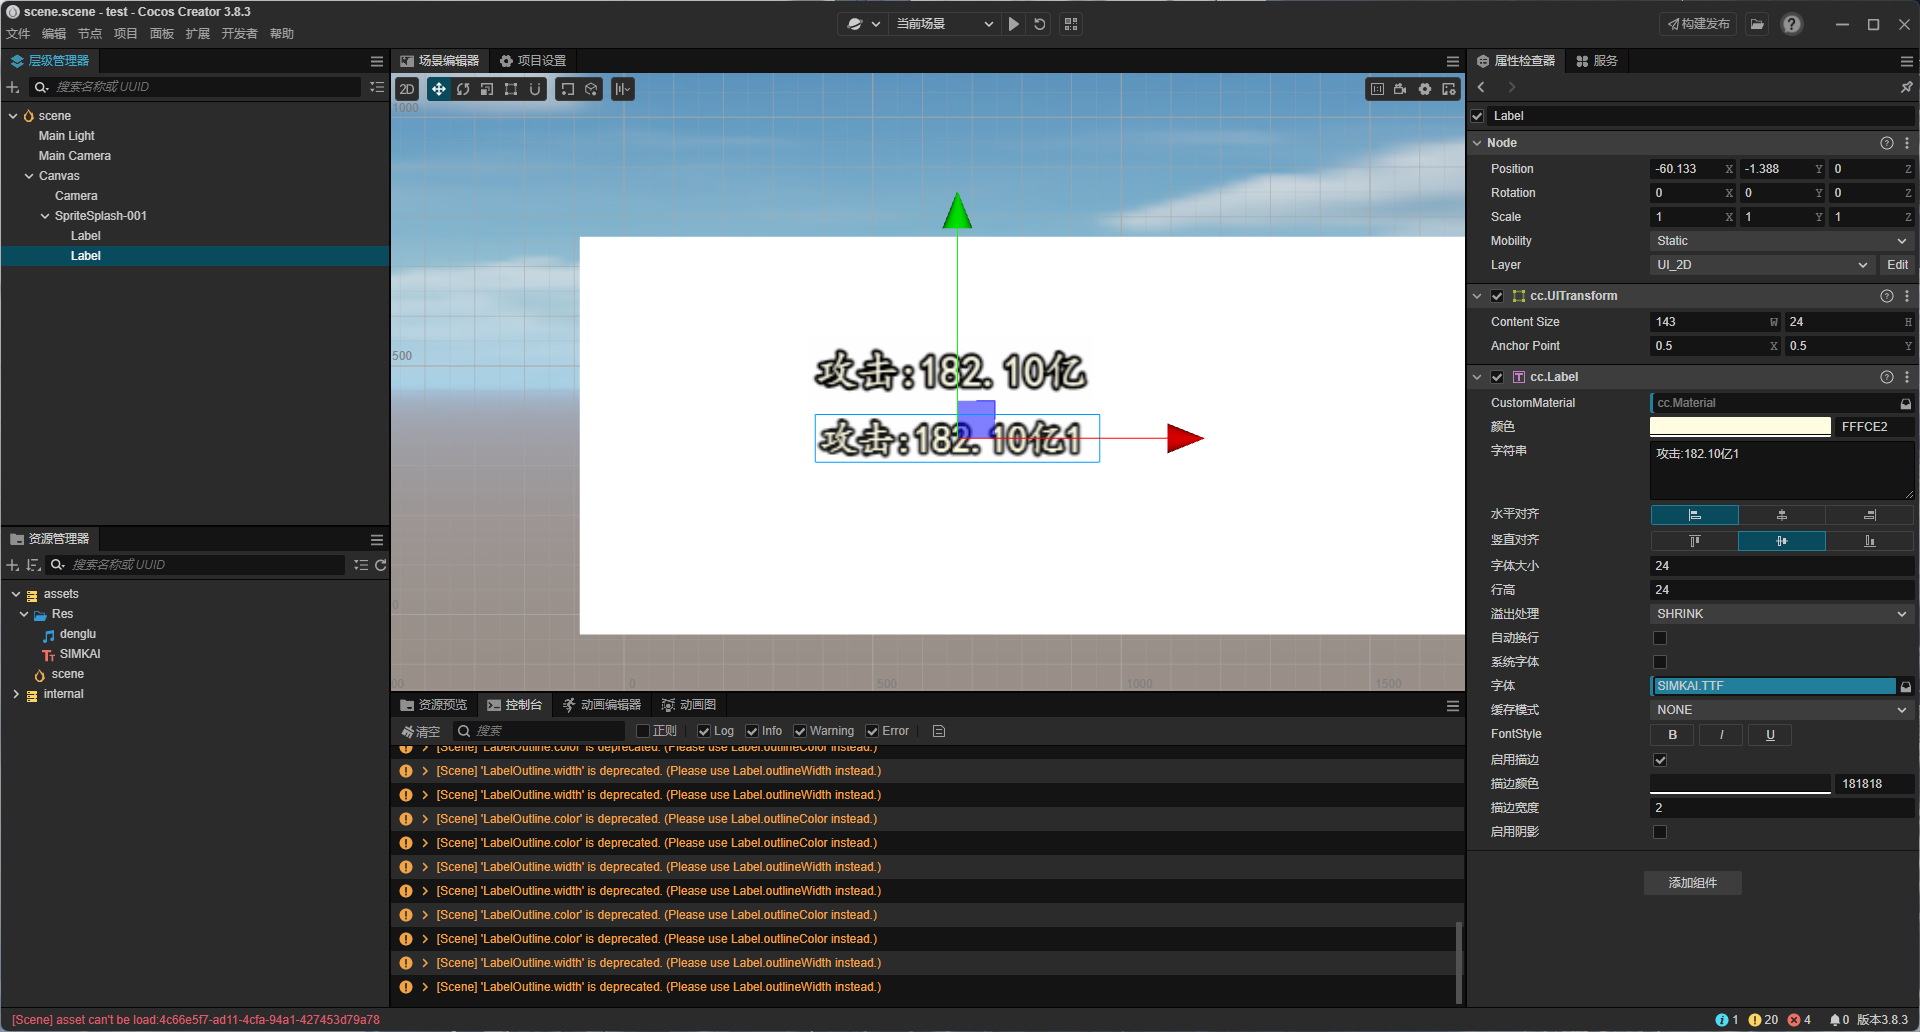Open the preview QR code icon

tap(1071, 24)
